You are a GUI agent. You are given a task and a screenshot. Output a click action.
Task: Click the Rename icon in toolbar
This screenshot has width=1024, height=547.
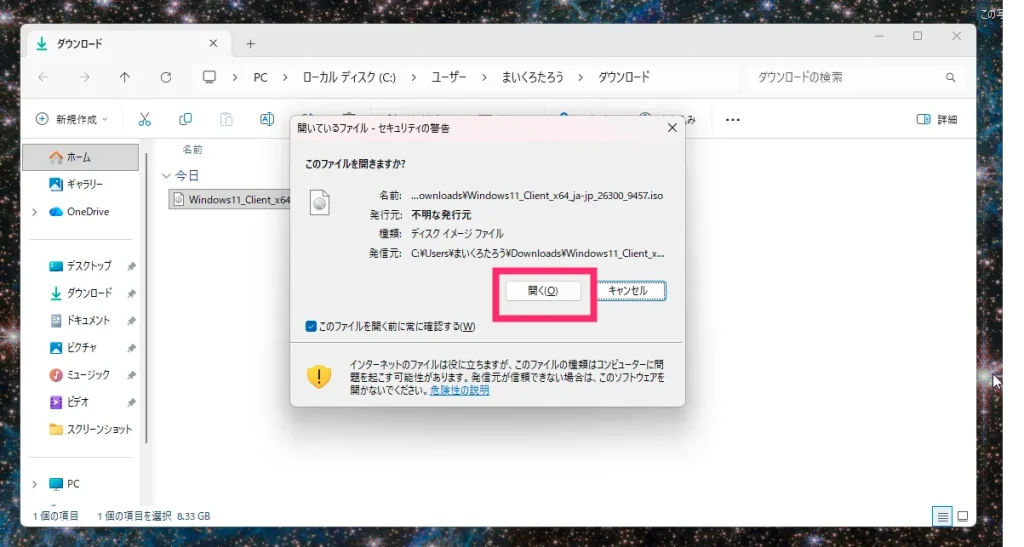tap(266, 119)
